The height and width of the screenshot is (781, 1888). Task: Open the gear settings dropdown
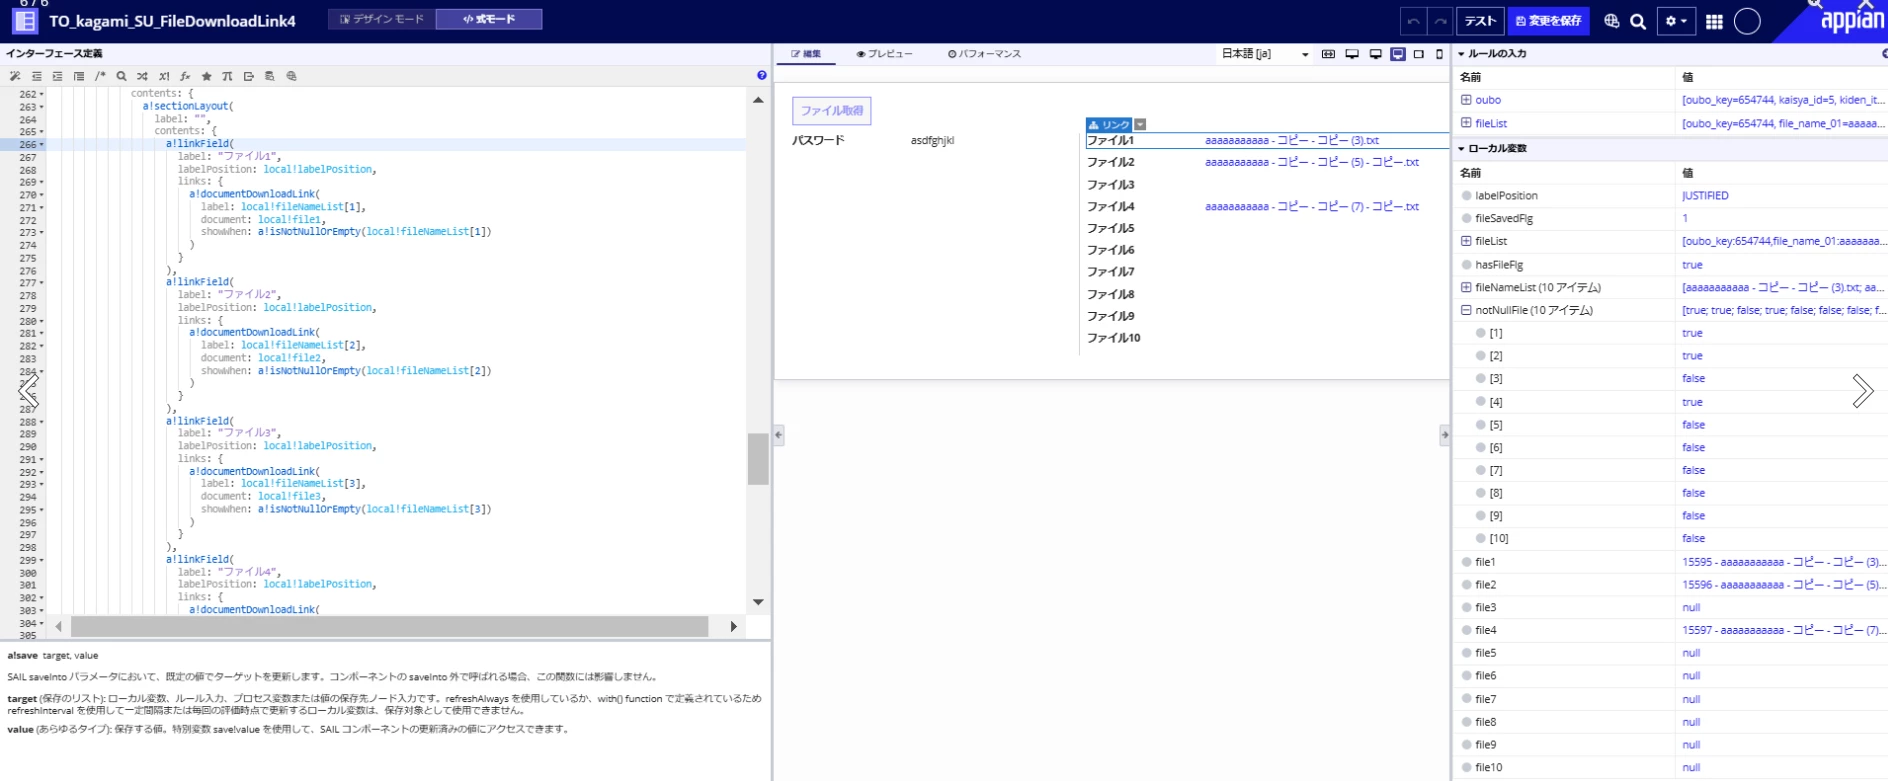(1676, 21)
